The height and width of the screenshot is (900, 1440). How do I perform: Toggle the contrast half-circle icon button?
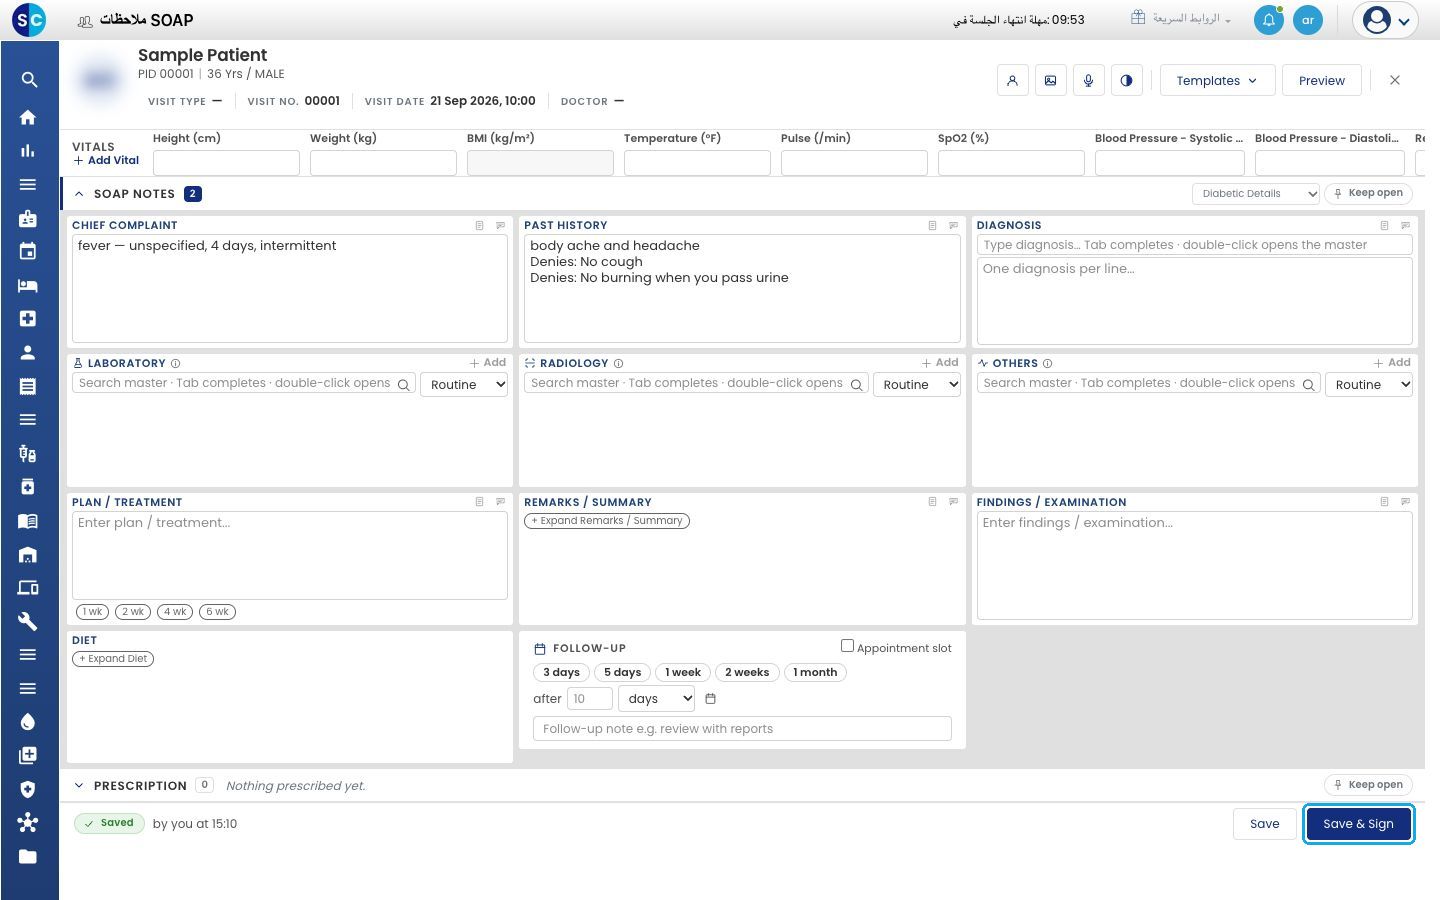pyautogui.click(x=1127, y=81)
